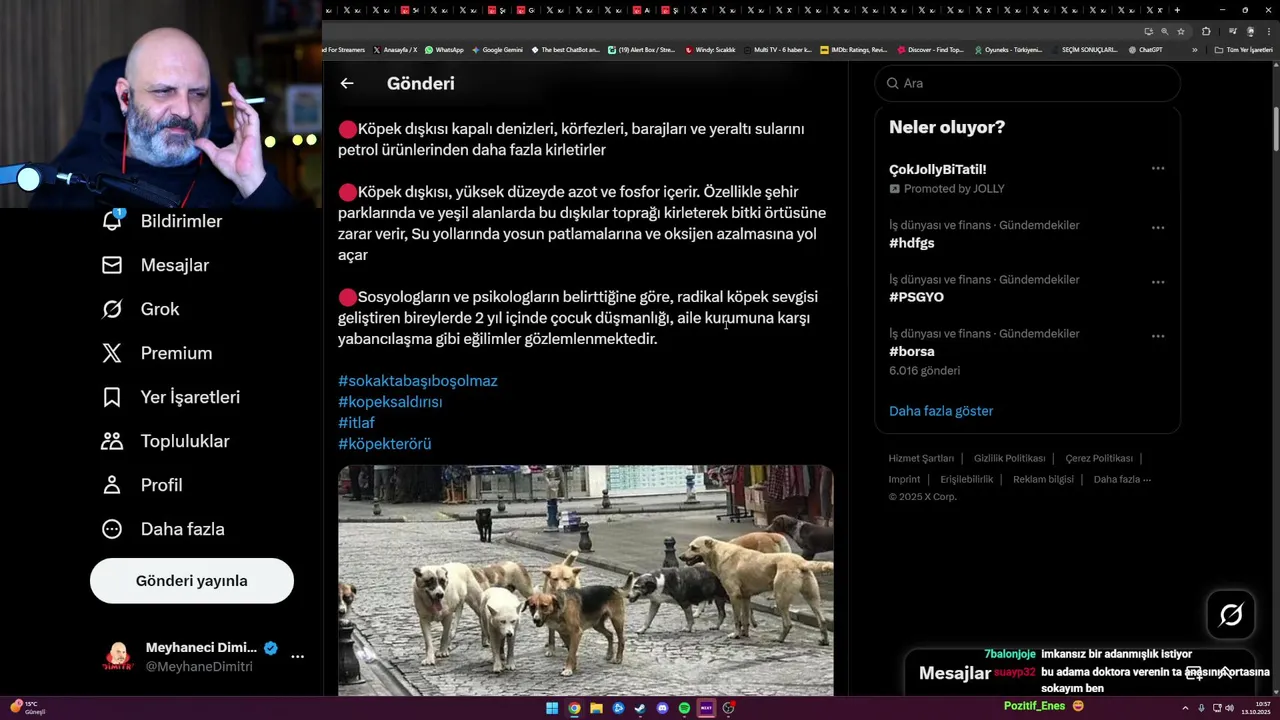Click the Ara search input field
This screenshot has height=720, width=1280.
point(1028,83)
